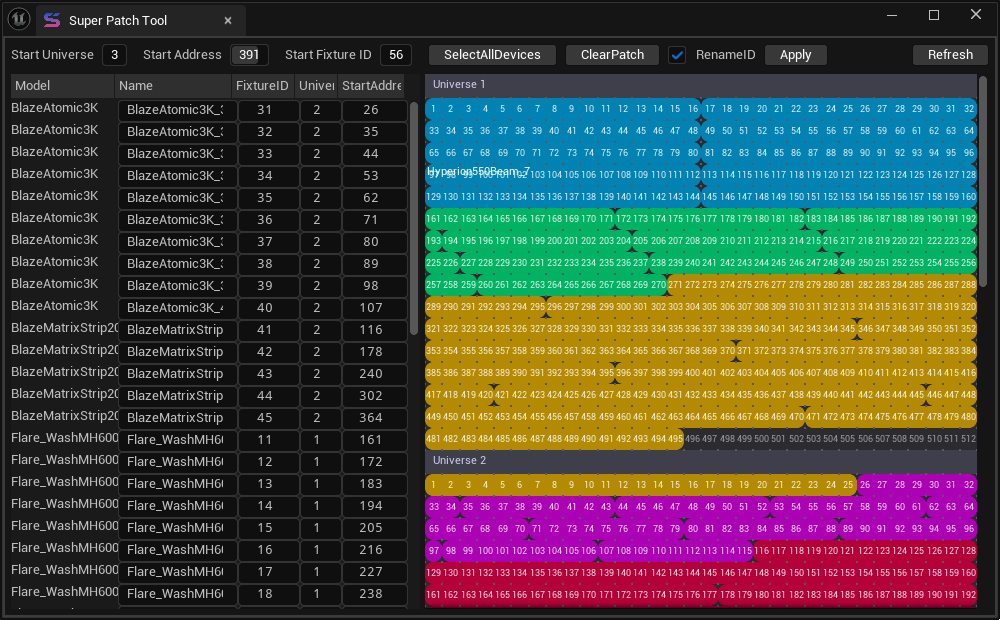The image size is (1000, 620).
Task: Click the Super Patch Tool tab icon
Action: 52,20
